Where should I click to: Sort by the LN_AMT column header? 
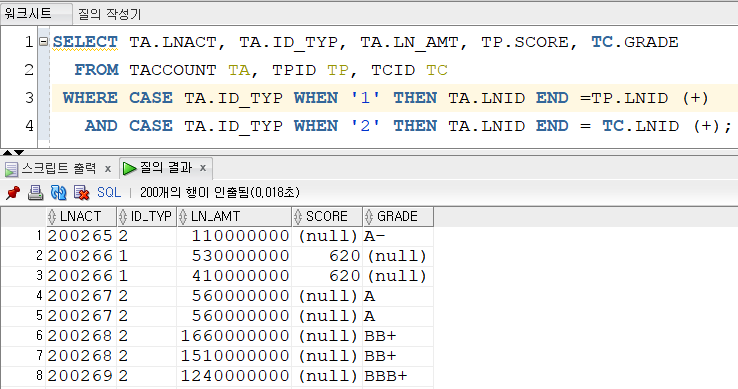[234, 217]
